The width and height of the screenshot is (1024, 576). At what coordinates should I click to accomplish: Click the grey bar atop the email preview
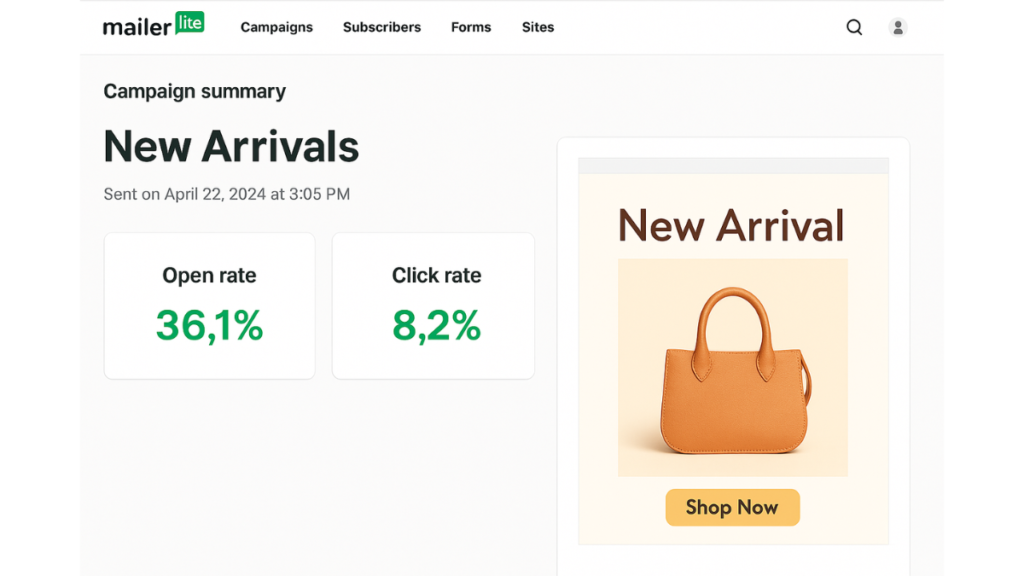tap(733, 165)
